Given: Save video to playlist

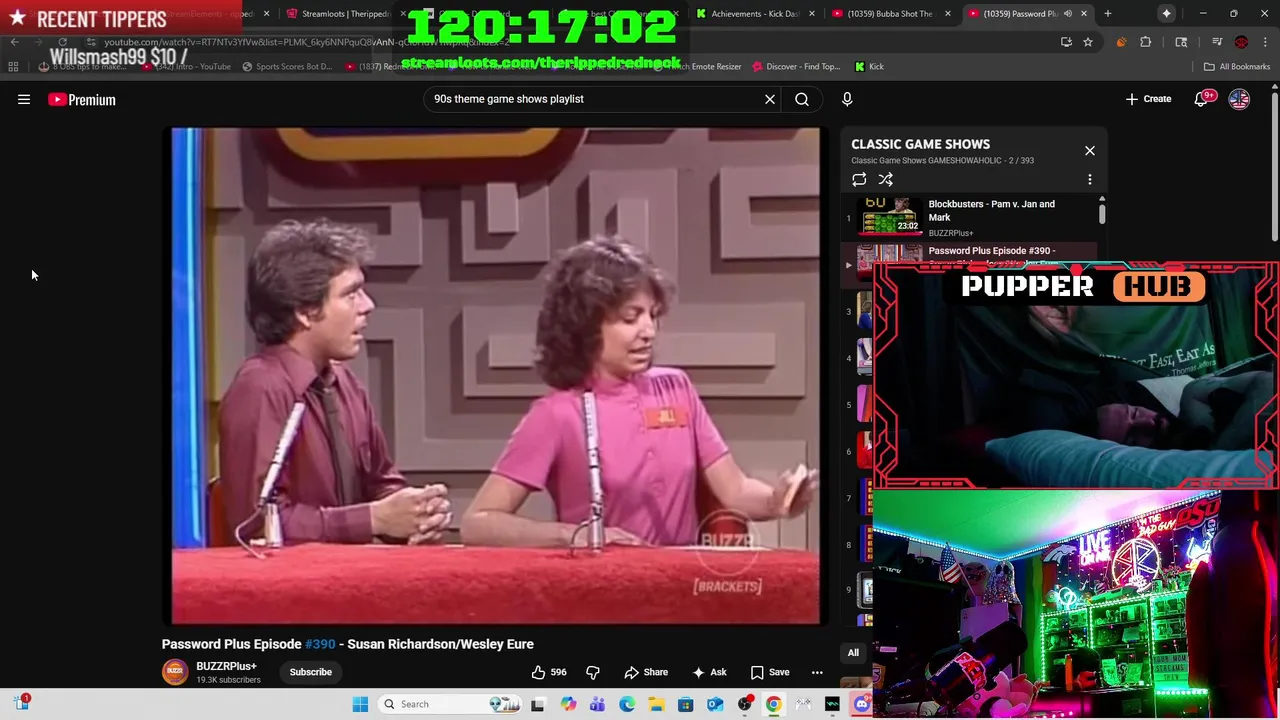Looking at the screenshot, I should click(x=770, y=672).
